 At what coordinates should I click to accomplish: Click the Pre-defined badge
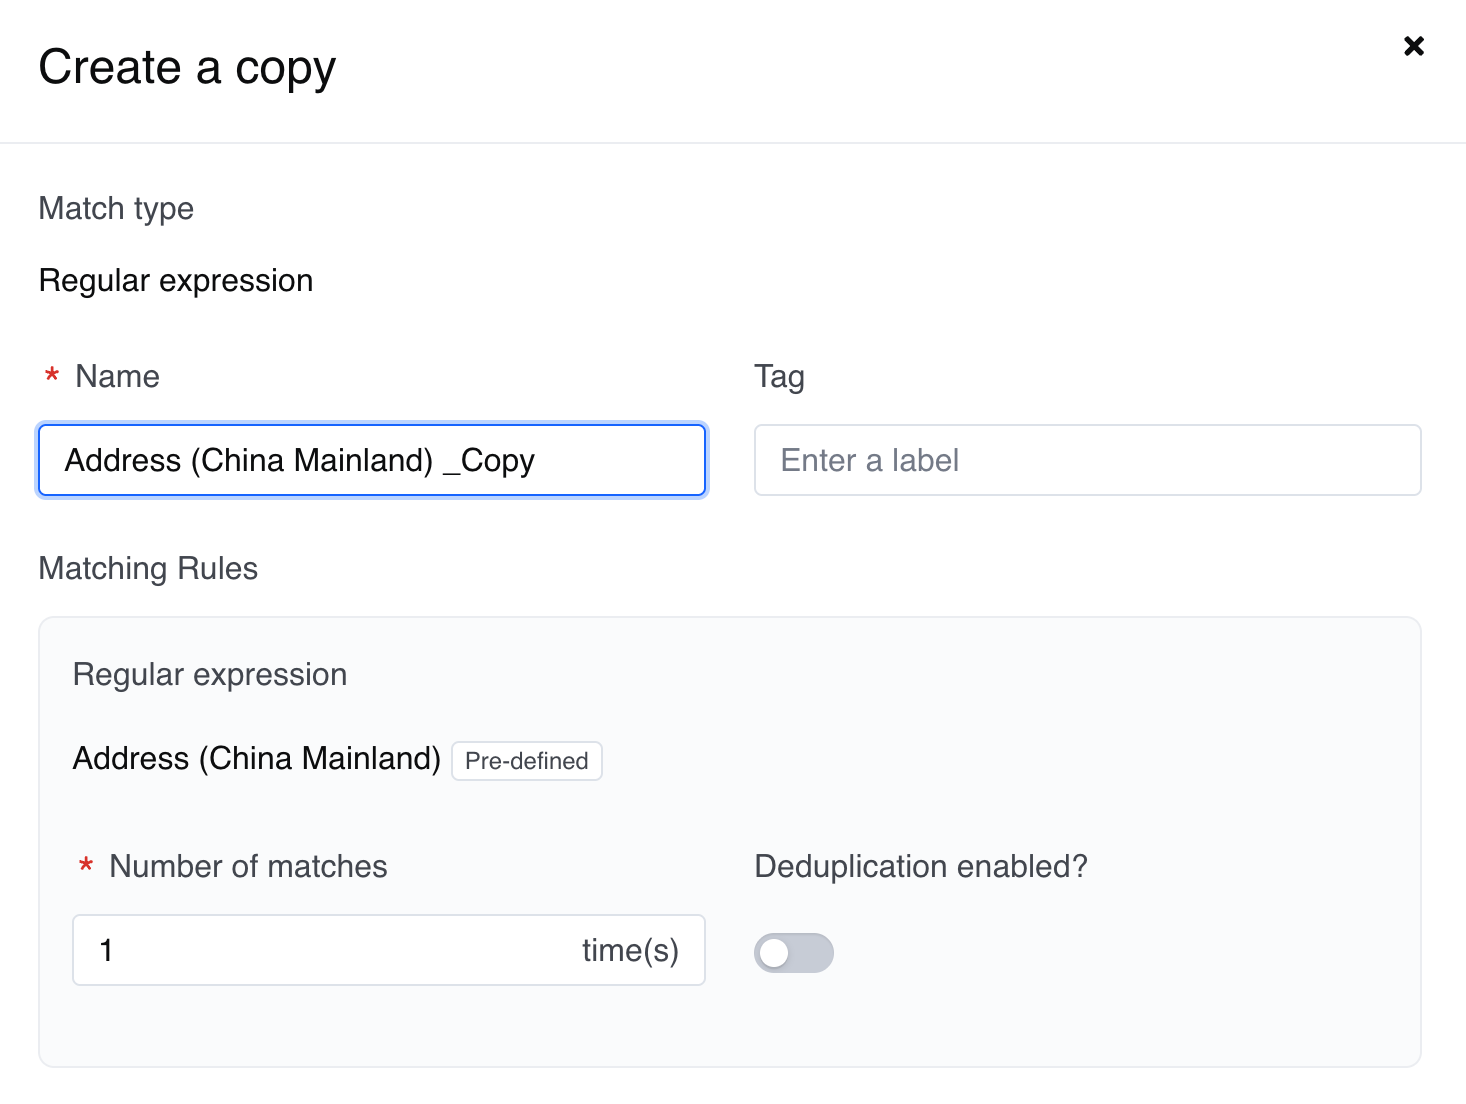pos(527,761)
